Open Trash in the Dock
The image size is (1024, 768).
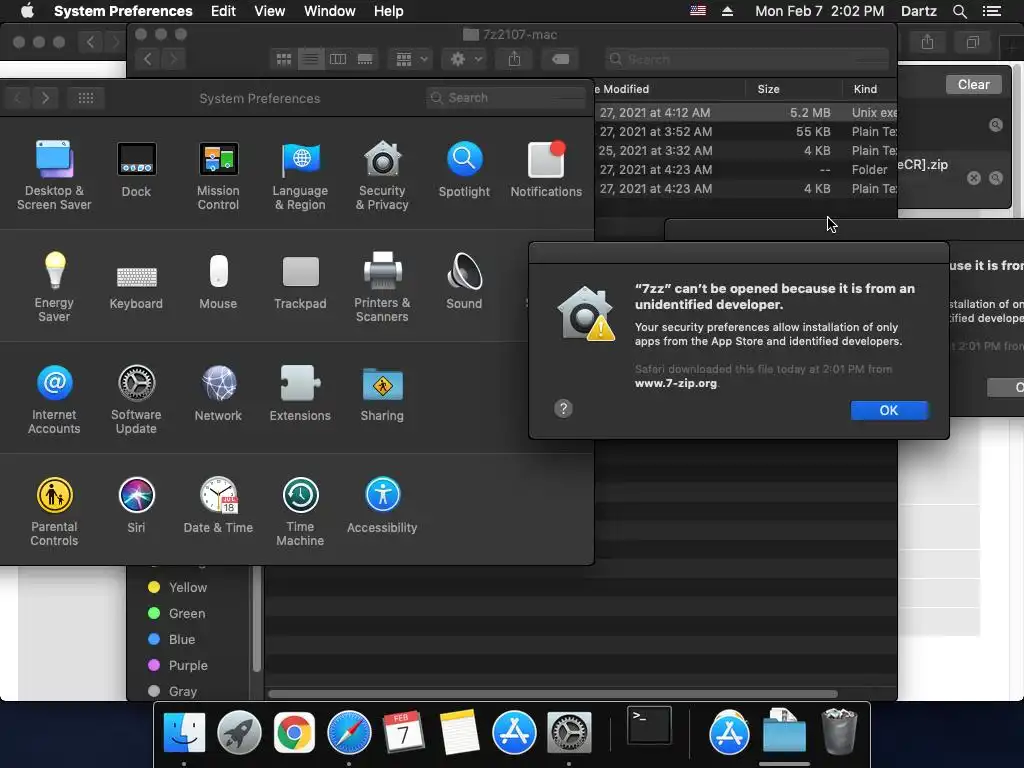coord(839,731)
